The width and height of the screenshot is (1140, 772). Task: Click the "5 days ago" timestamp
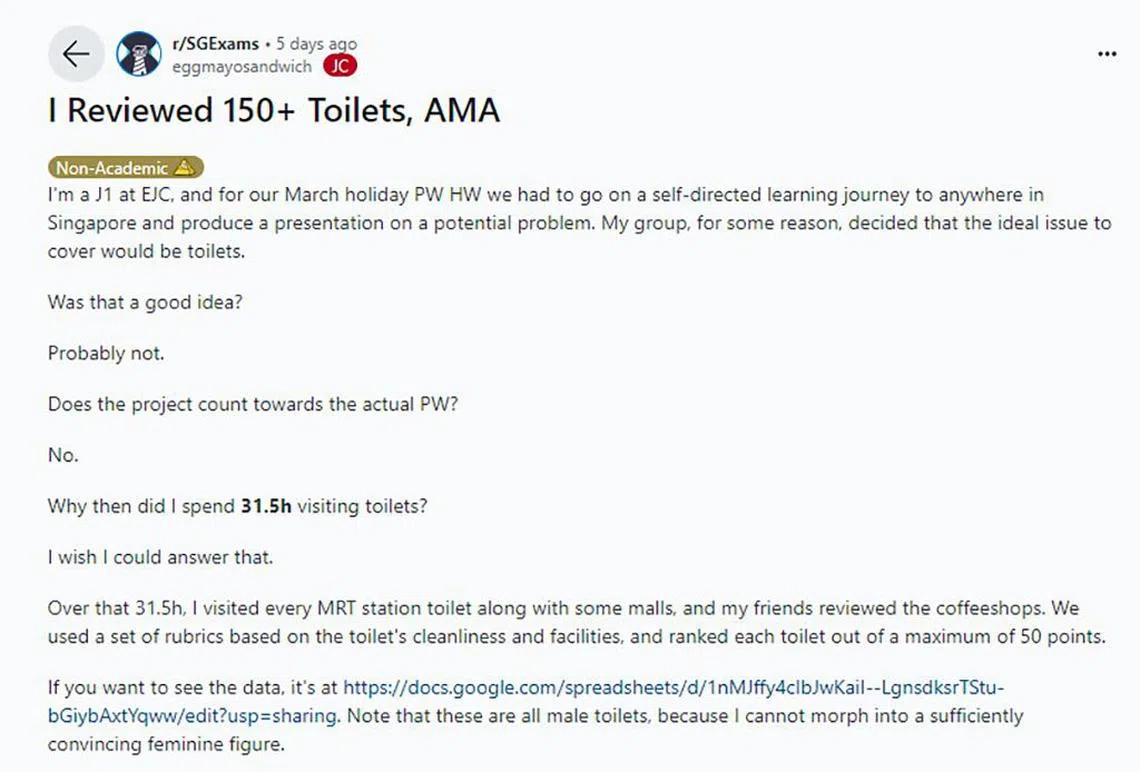tap(316, 44)
